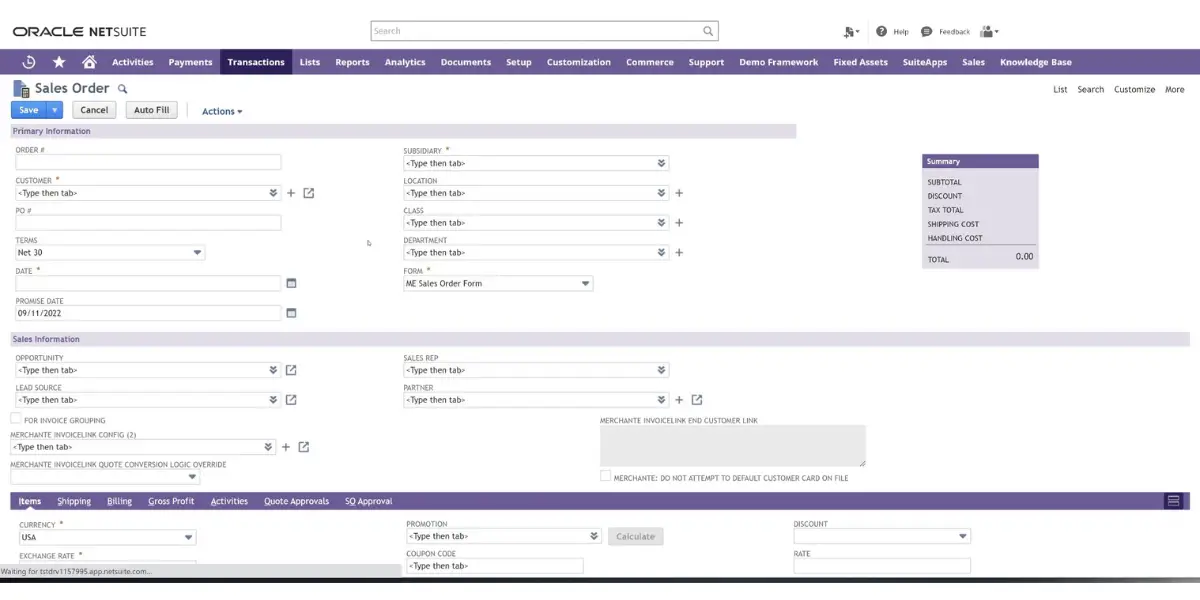Open the Transactions menu

pyautogui.click(x=256, y=62)
